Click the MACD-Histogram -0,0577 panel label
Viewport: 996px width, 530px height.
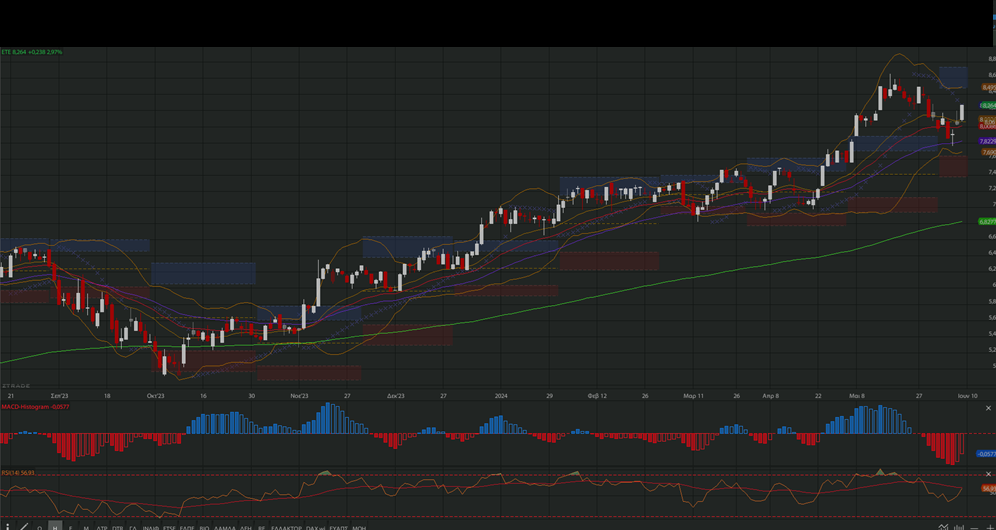point(35,406)
